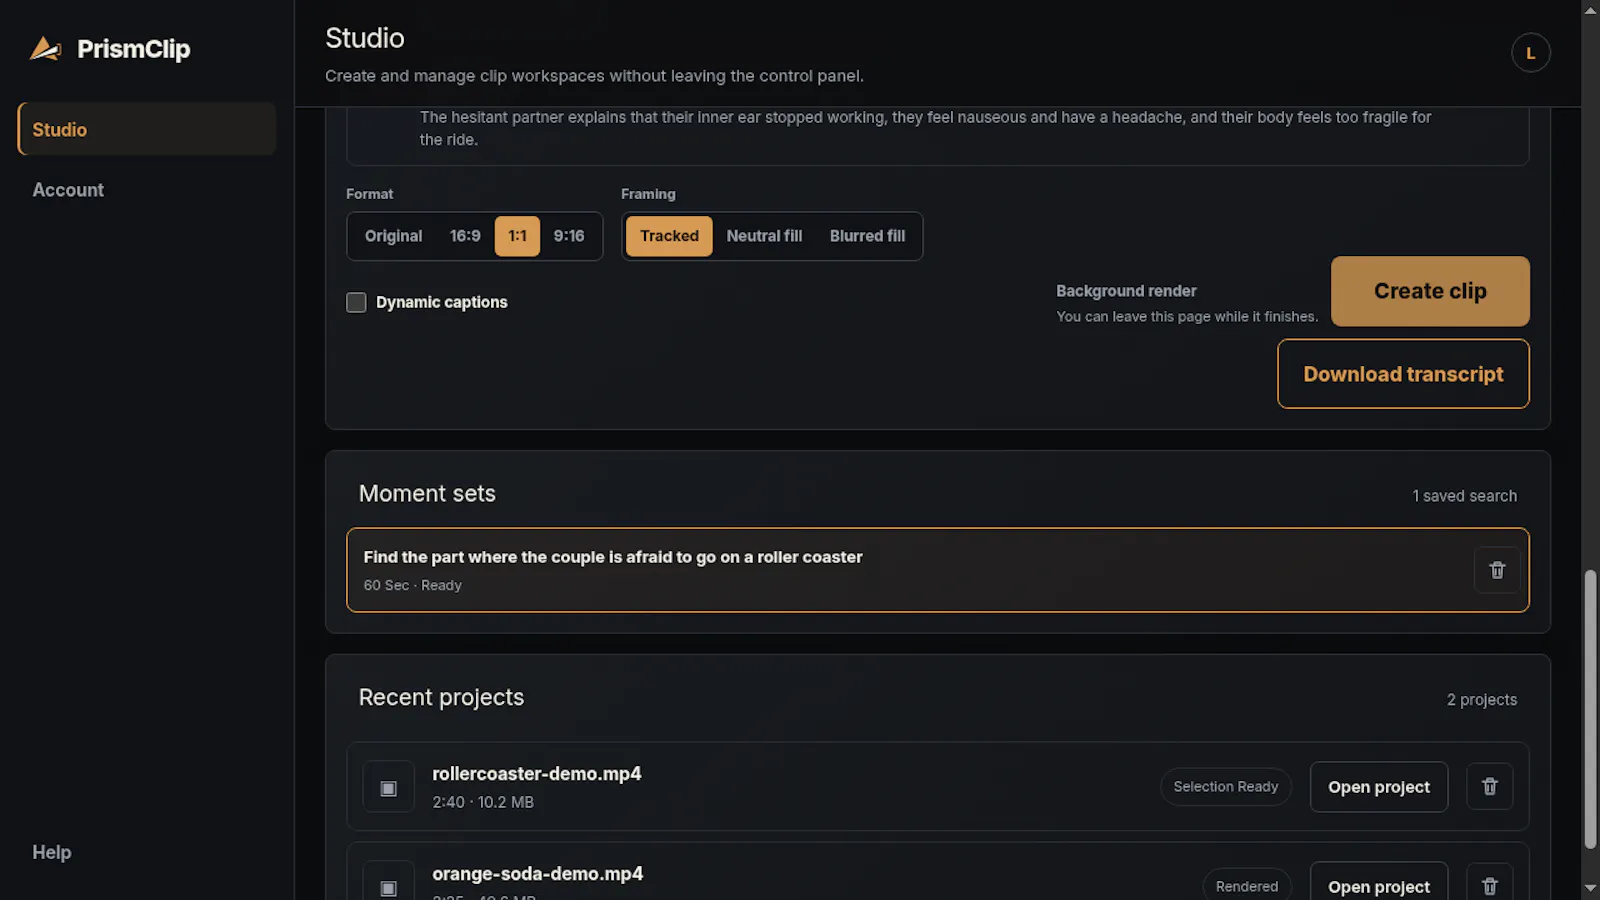This screenshot has height=900, width=1600.
Task: Click the Create clip button
Action: coord(1430,291)
